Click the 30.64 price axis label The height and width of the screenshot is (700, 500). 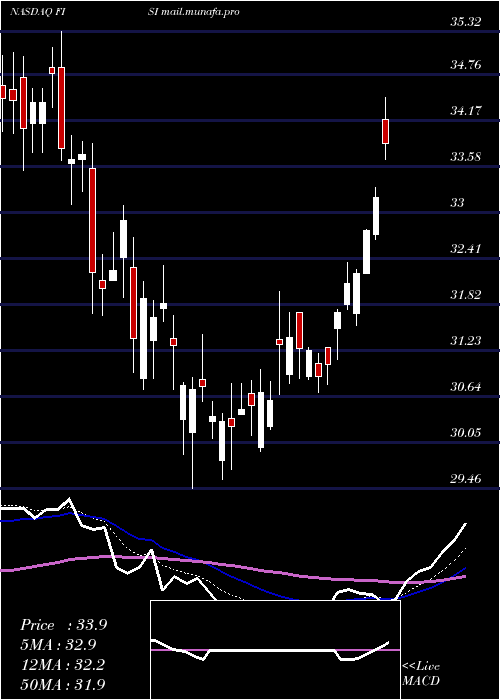point(466,387)
